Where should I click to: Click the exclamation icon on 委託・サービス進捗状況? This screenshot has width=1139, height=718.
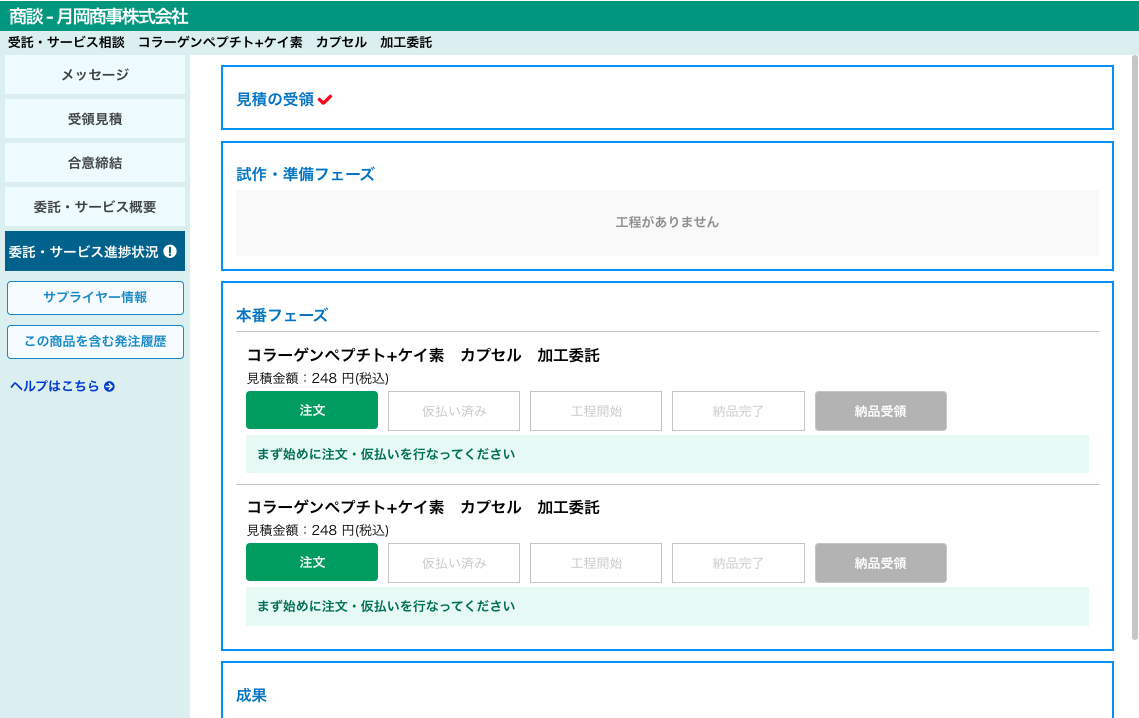[170, 252]
